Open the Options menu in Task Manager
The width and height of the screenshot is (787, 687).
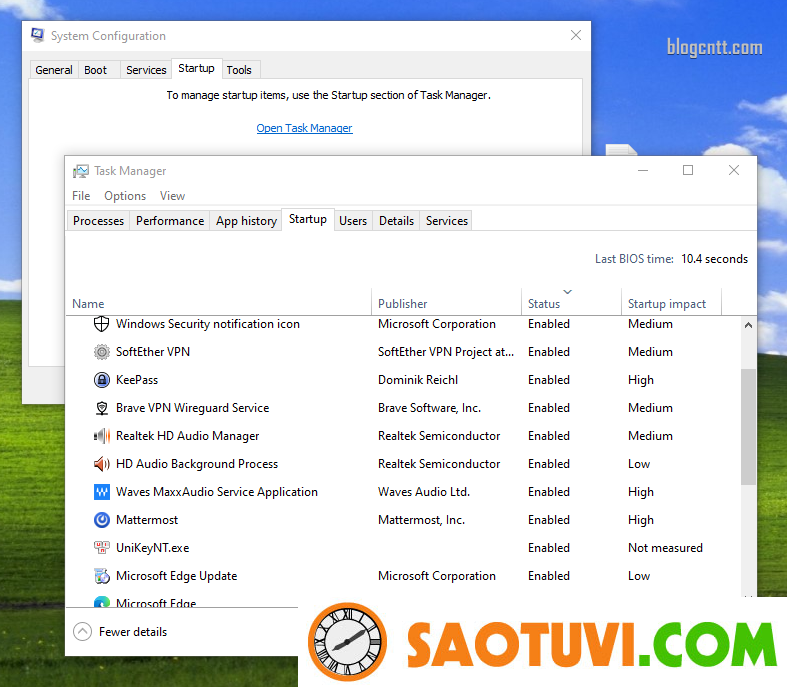point(125,196)
